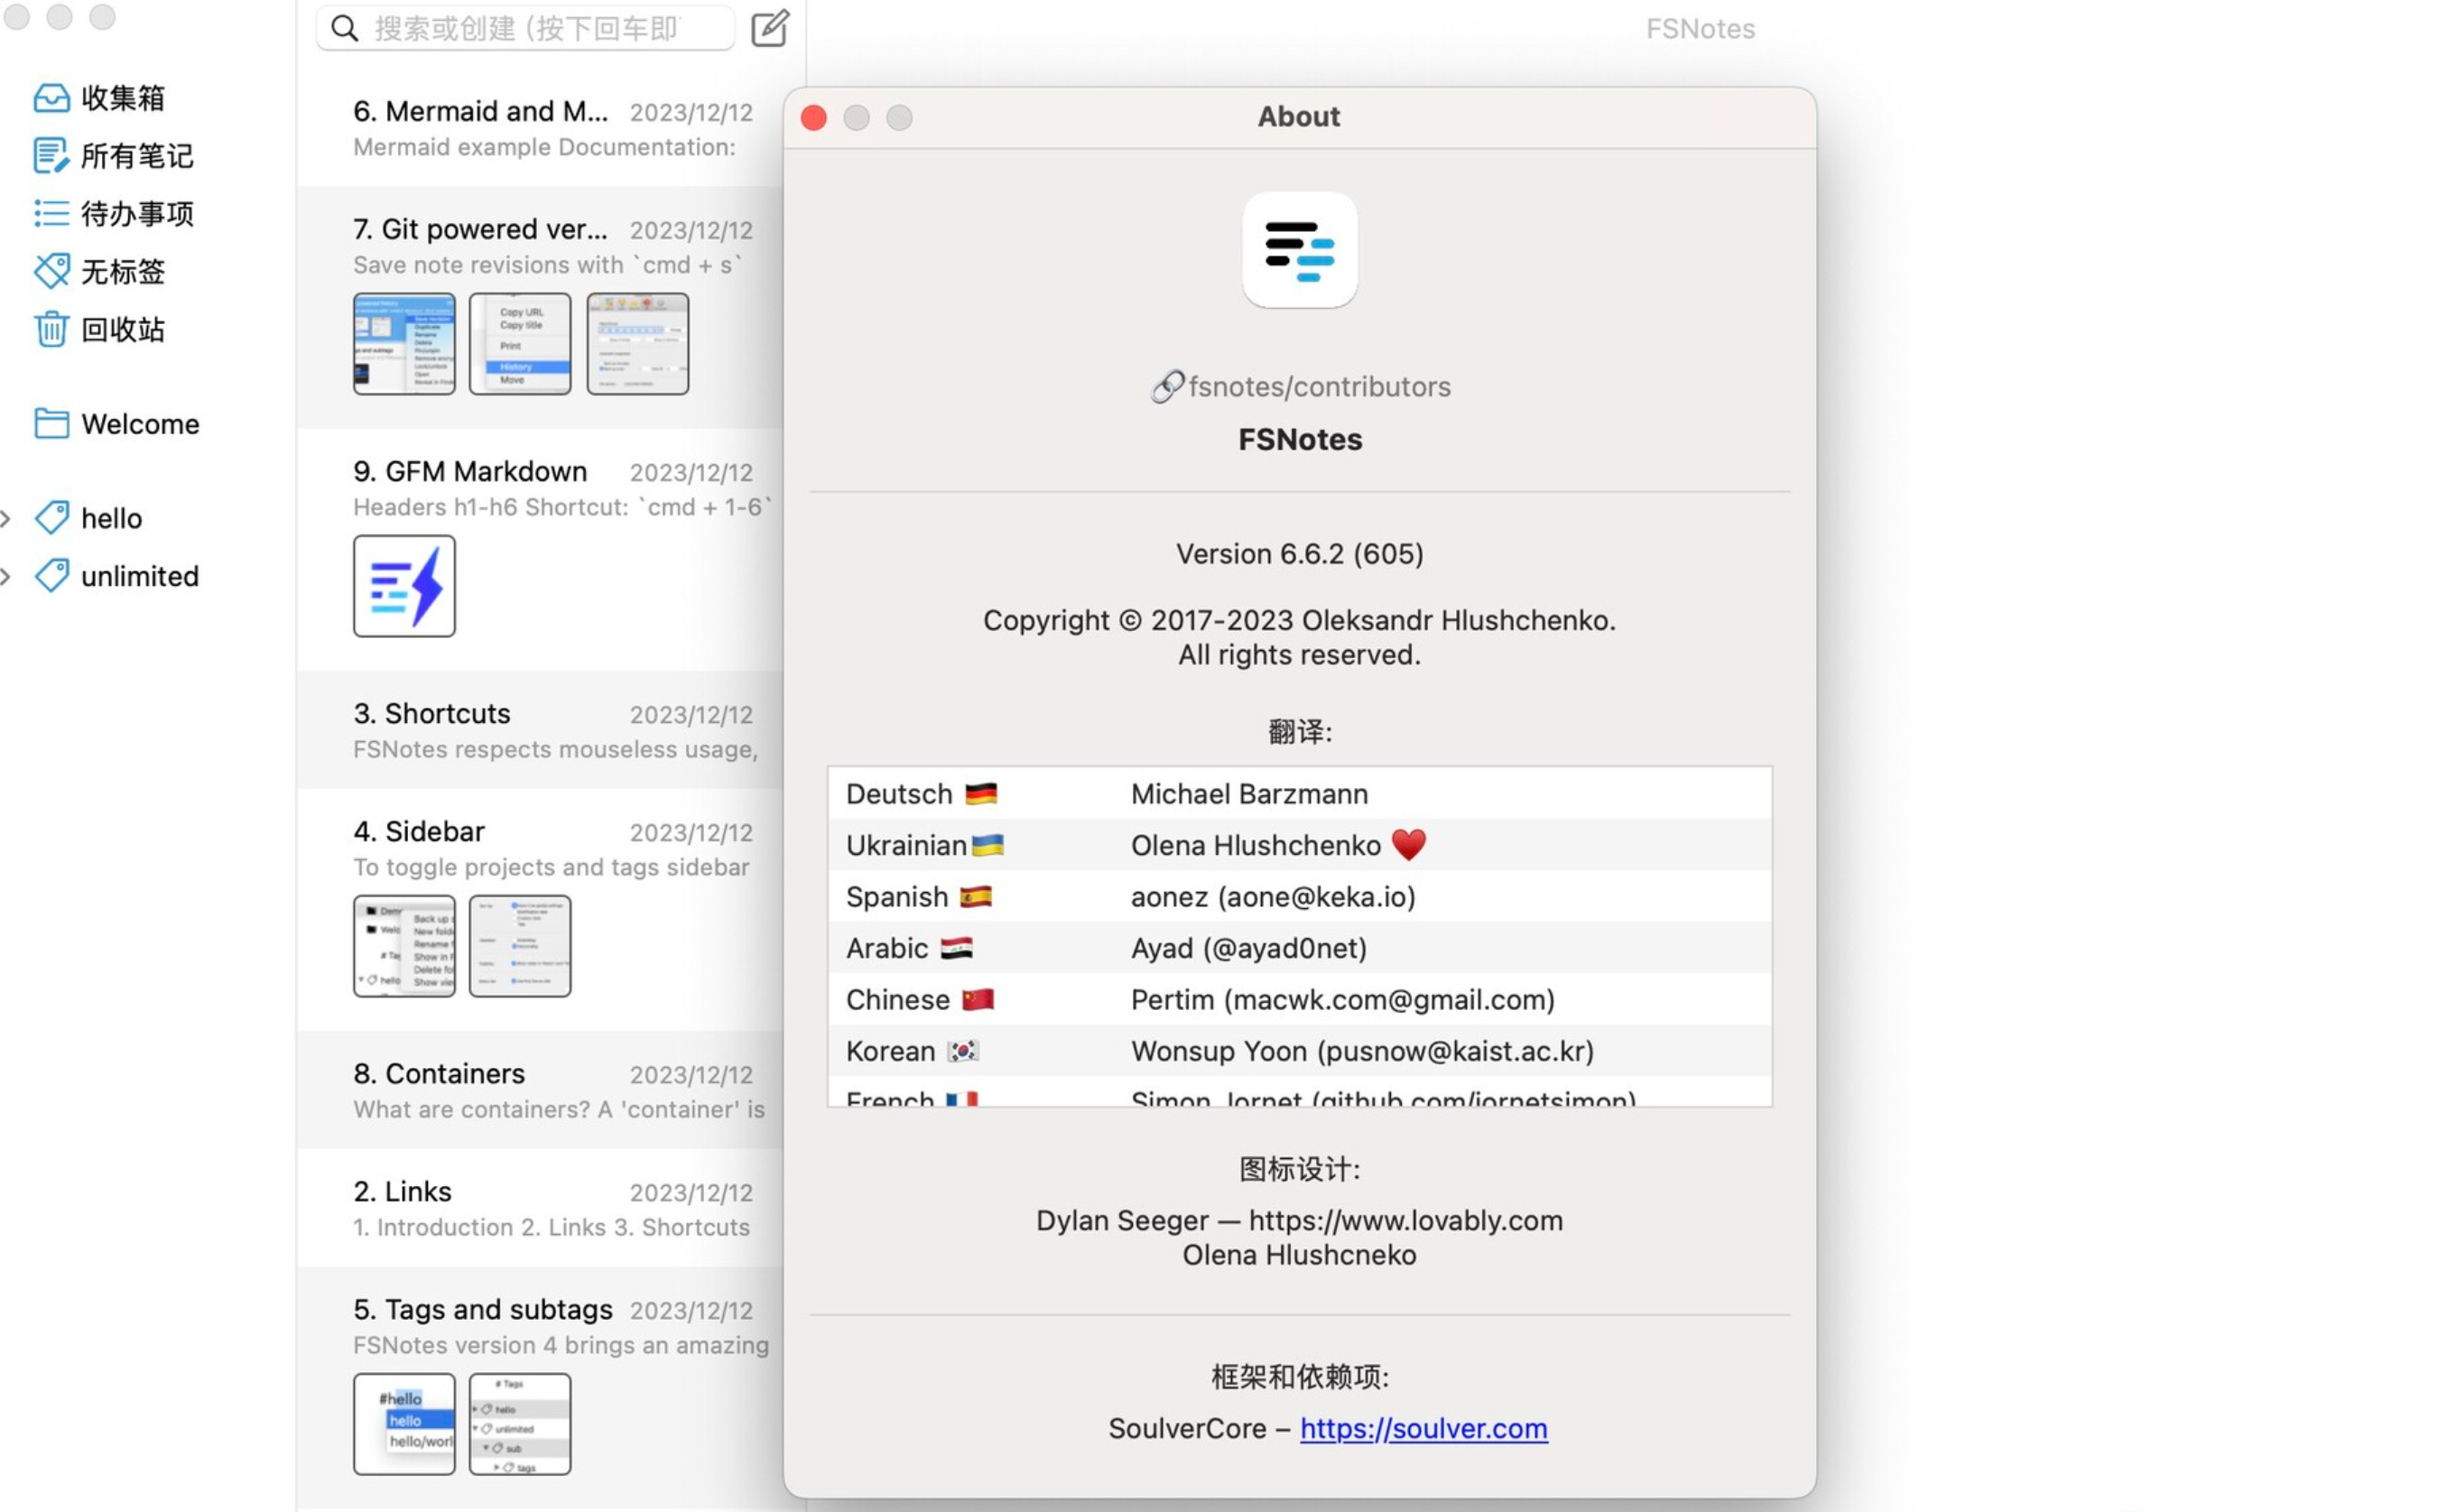Select the Arabic Ayad row

(1300, 948)
